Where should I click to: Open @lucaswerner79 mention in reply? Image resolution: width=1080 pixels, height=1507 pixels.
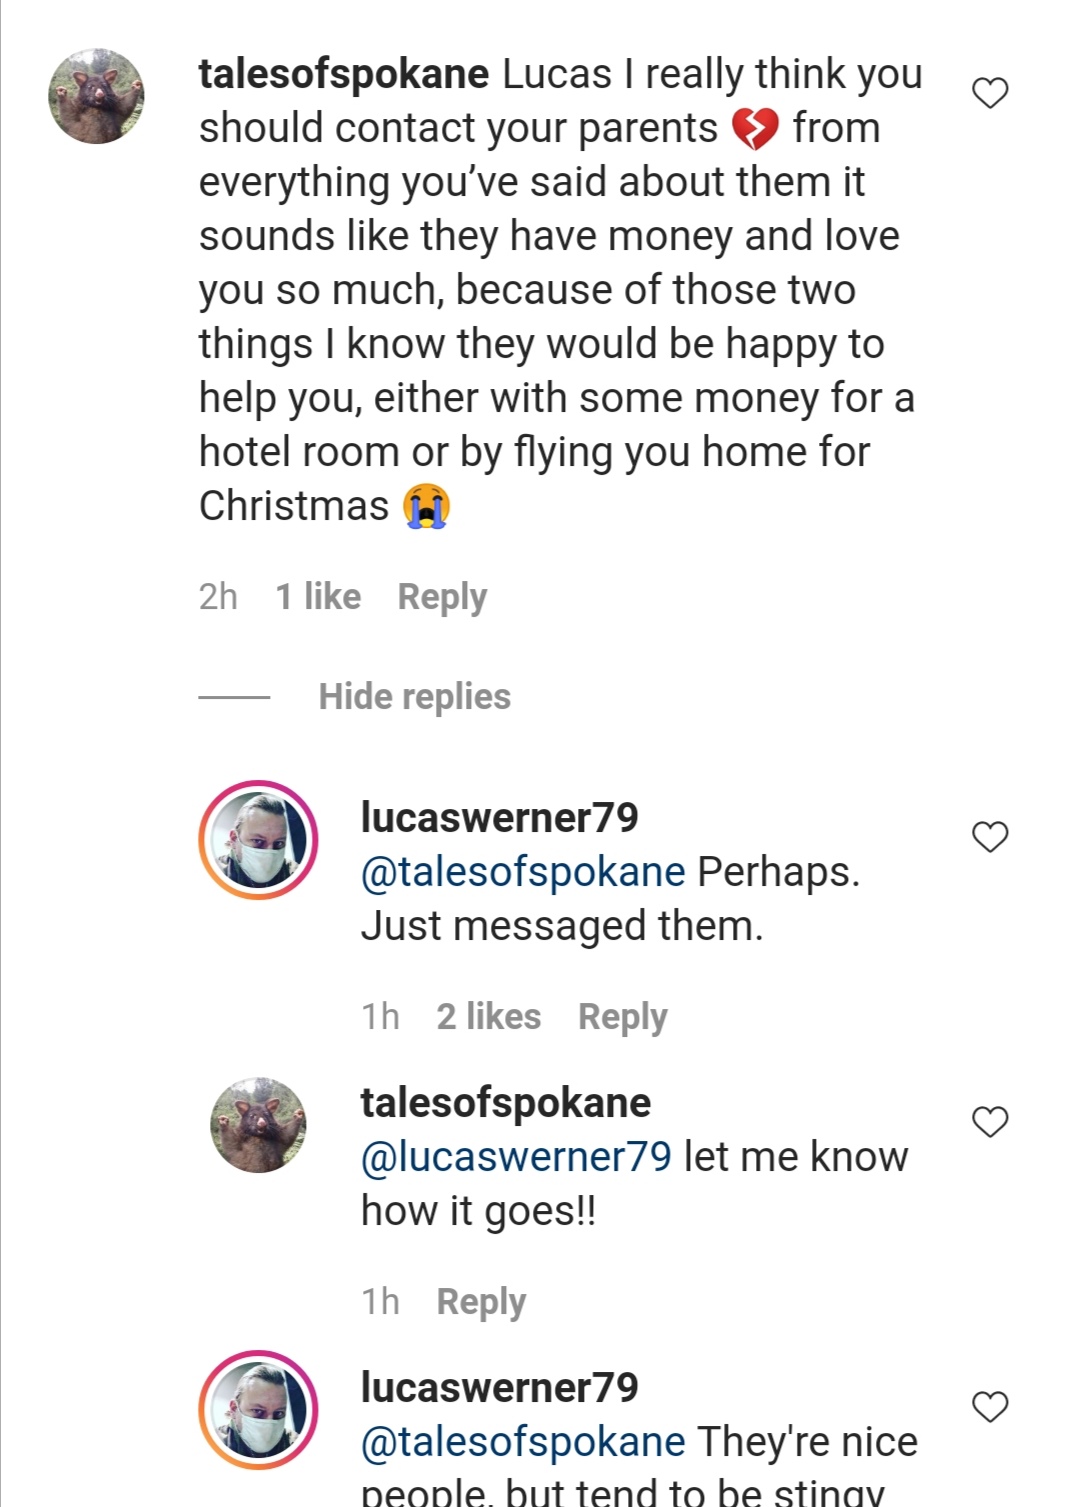click(x=516, y=1158)
